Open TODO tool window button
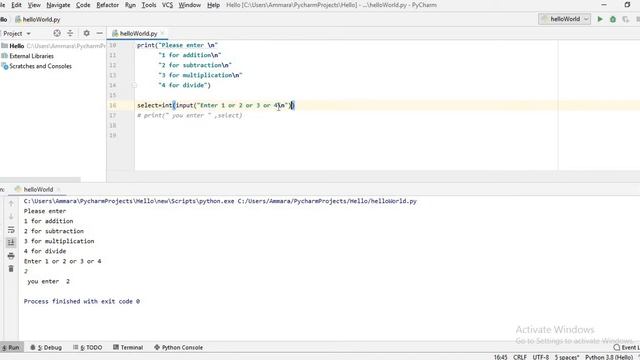640x360 pixels. tap(87, 347)
